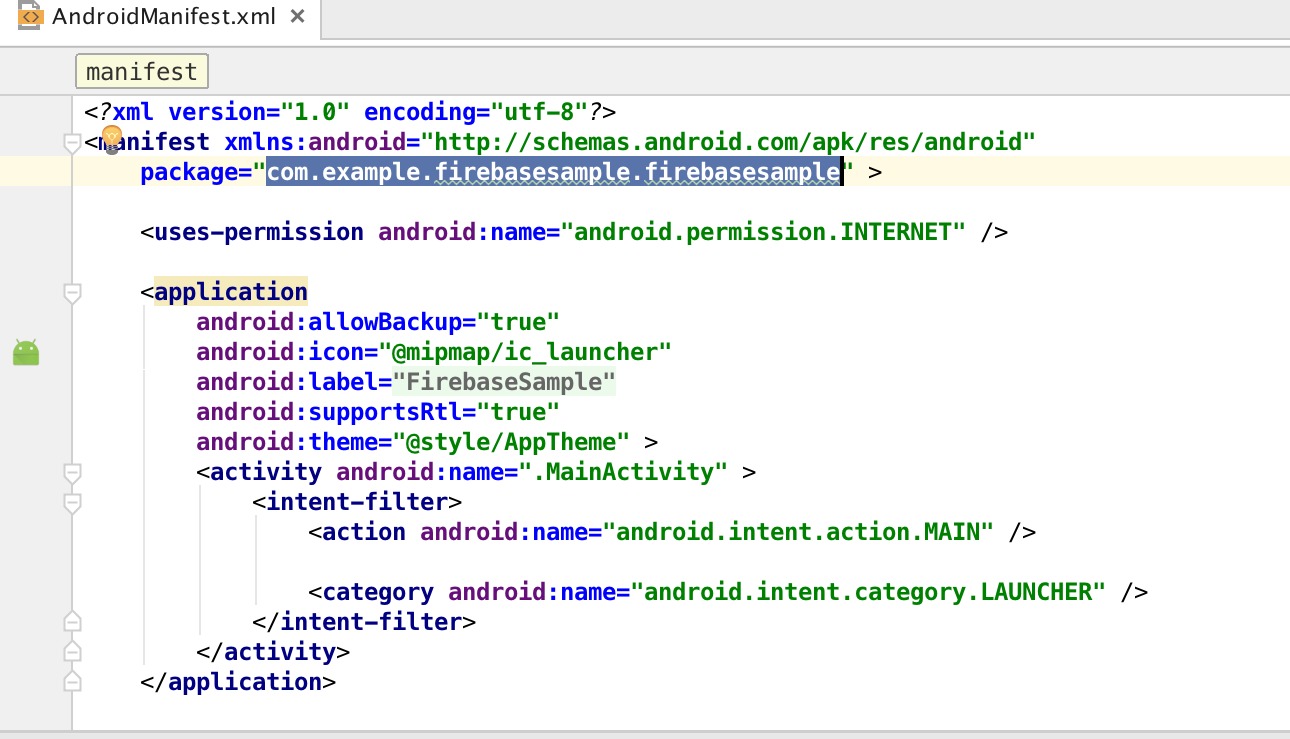
Task: Click the green Android robot gutter icon
Action: [25, 352]
